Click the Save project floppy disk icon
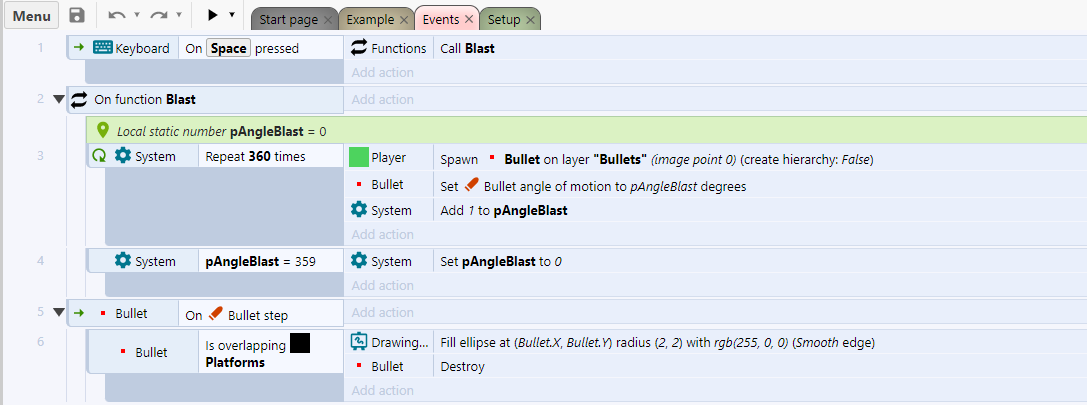Screen dimensions: 1087x405 [77, 15]
